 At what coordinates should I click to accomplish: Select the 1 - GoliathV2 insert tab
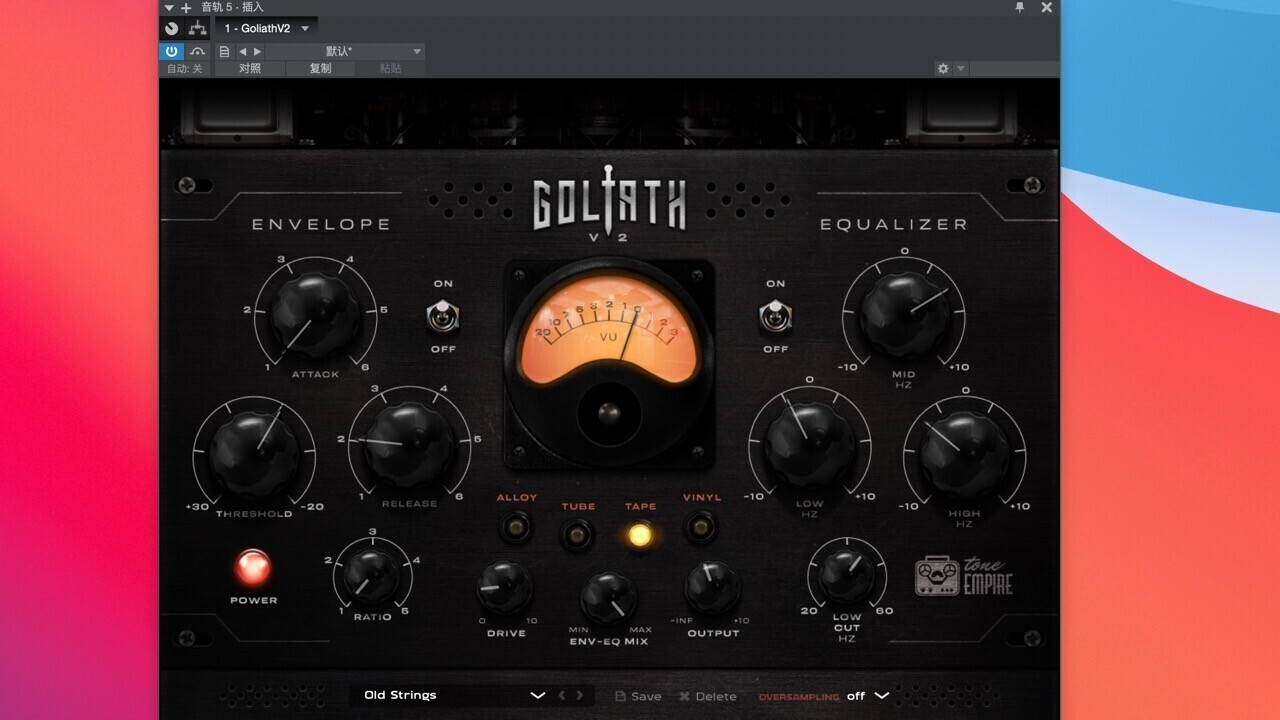tap(258, 28)
